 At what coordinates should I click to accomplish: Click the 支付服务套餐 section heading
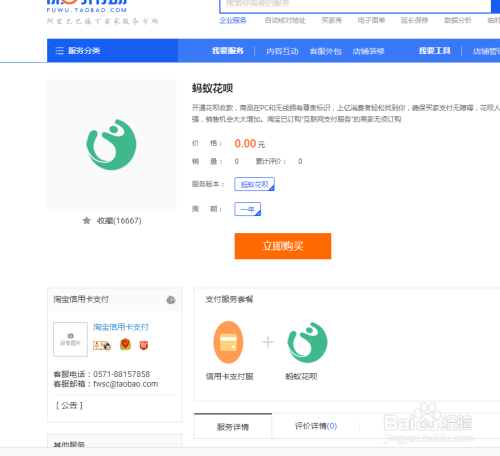click(x=229, y=299)
